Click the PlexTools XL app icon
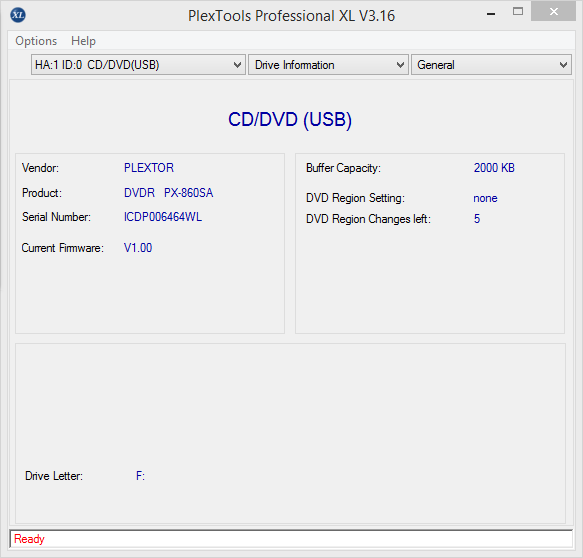 click(18, 15)
